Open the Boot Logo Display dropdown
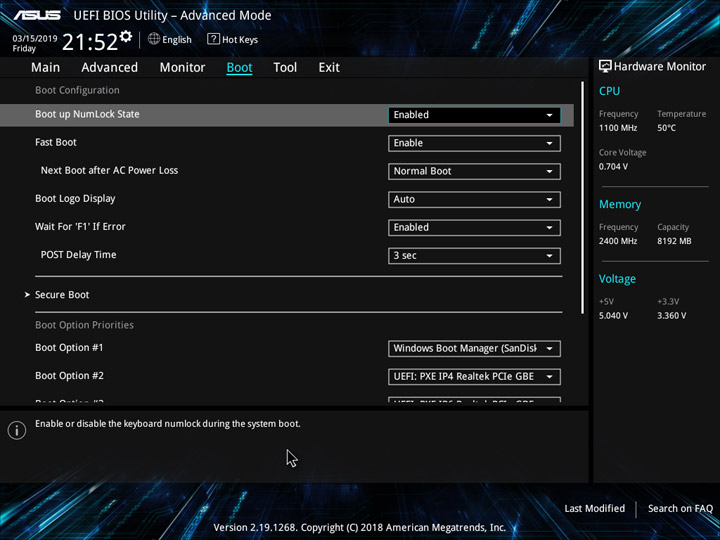This screenshot has width=720, height=540. [x=474, y=199]
